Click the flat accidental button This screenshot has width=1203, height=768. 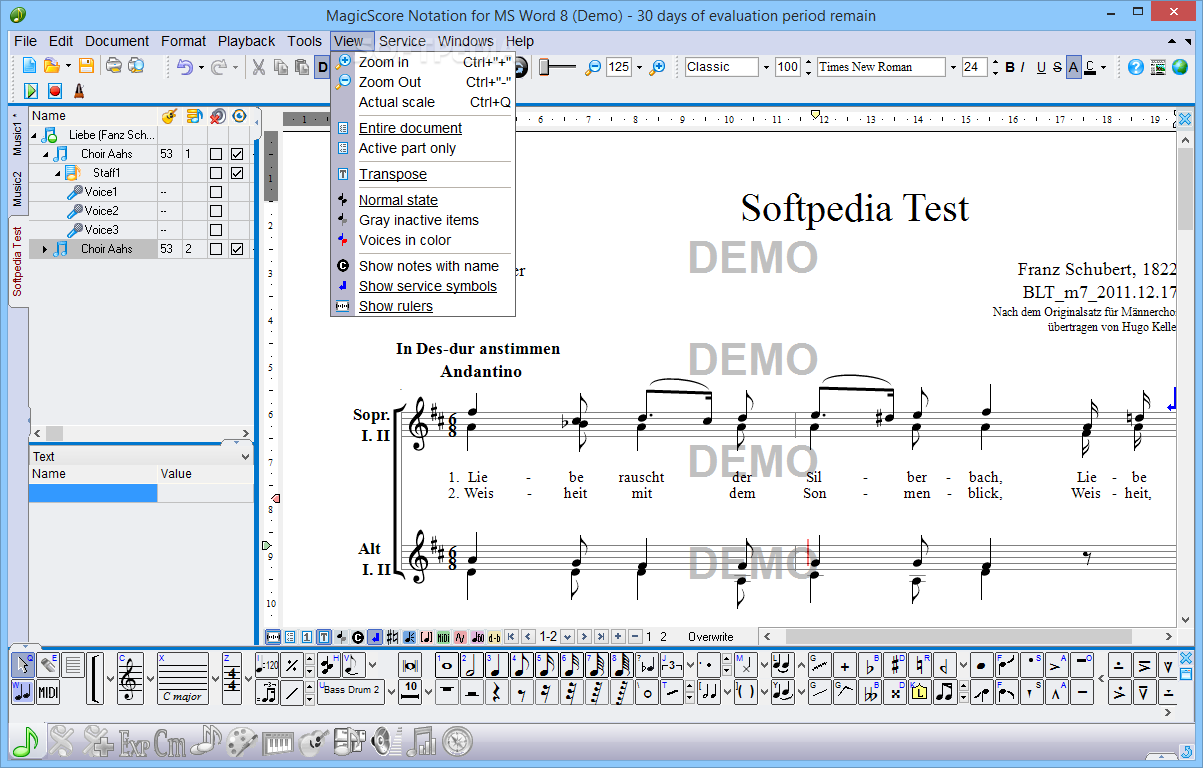point(870,665)
